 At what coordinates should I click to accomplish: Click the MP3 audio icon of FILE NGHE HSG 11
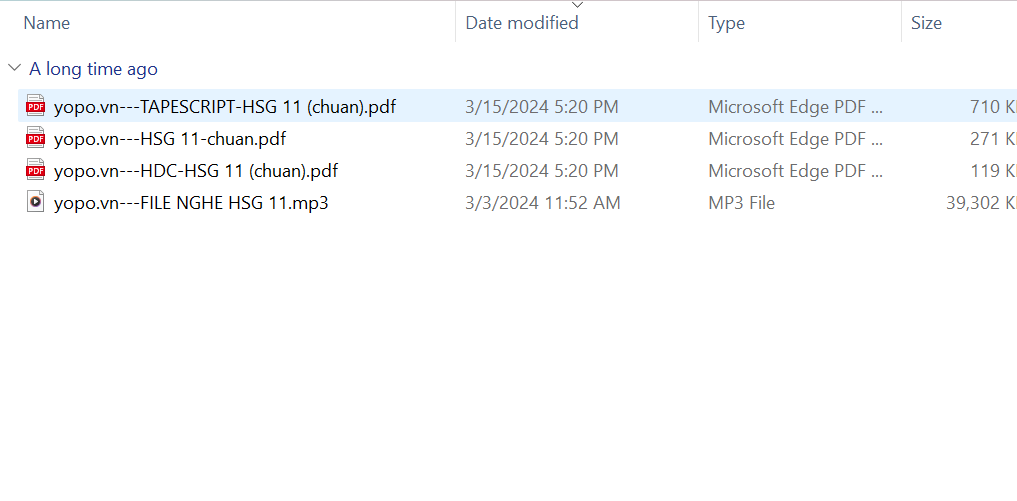click(x=36, y=203)
